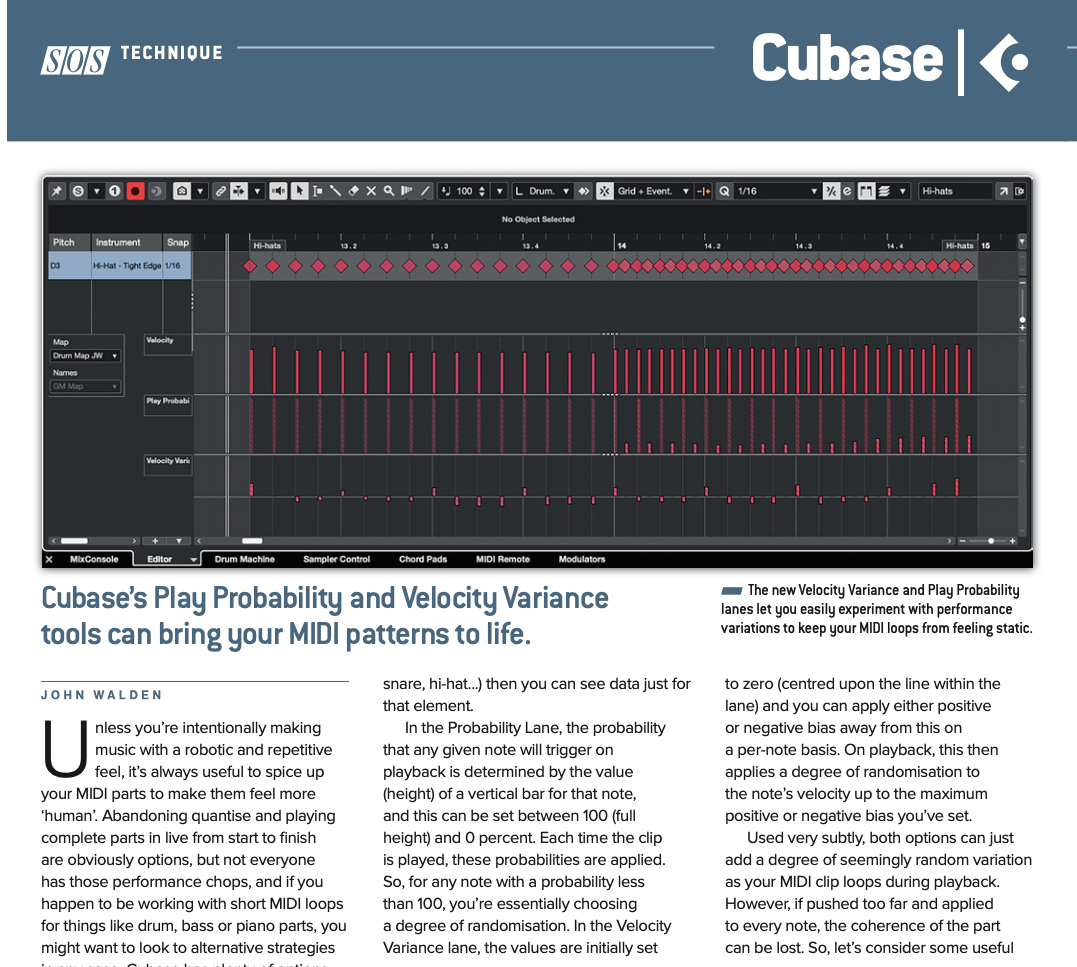The image size is (1077, 967).
Task: Click the Play Probability lane label
Action: coord(168,404)
